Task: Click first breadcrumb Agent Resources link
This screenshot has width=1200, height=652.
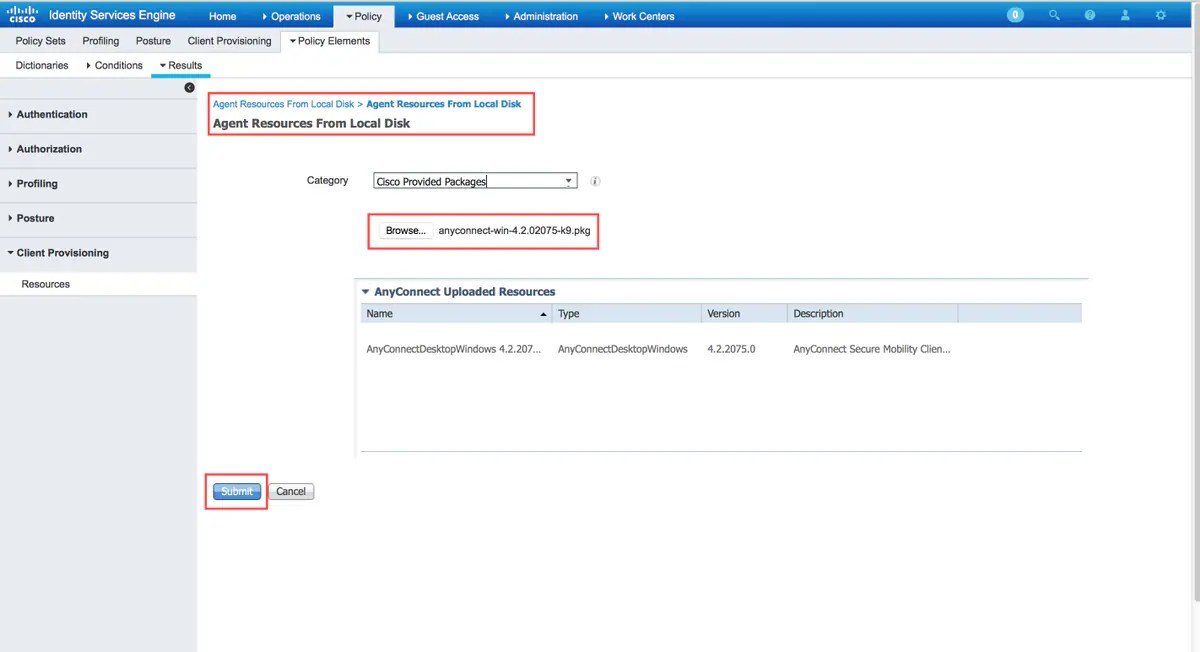Action: 283,104
